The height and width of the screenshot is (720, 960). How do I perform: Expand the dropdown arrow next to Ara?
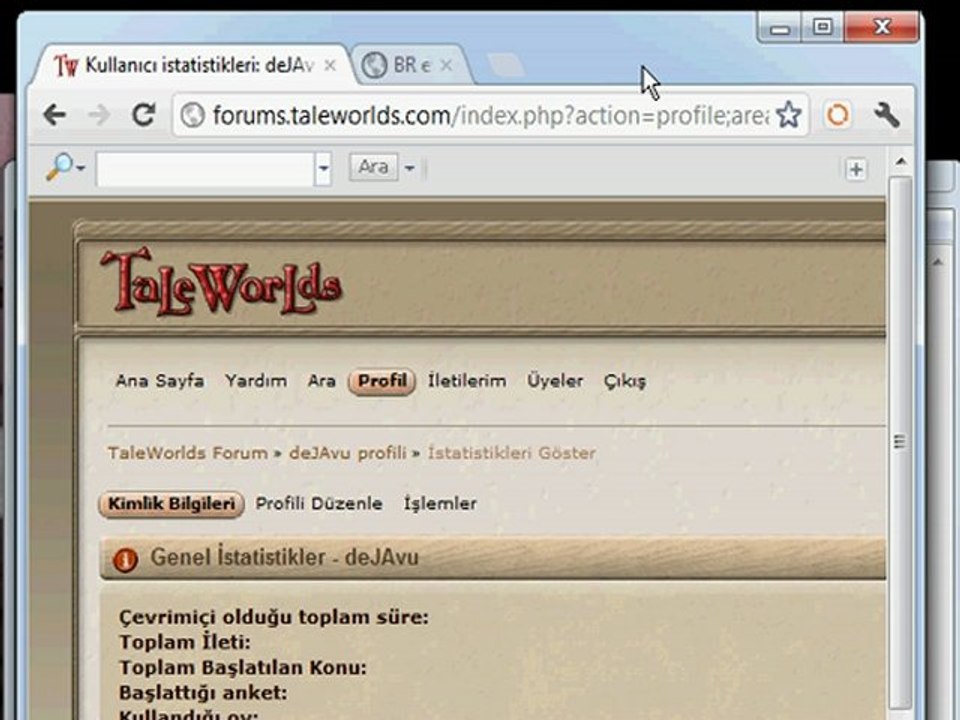tap(410, 167)
